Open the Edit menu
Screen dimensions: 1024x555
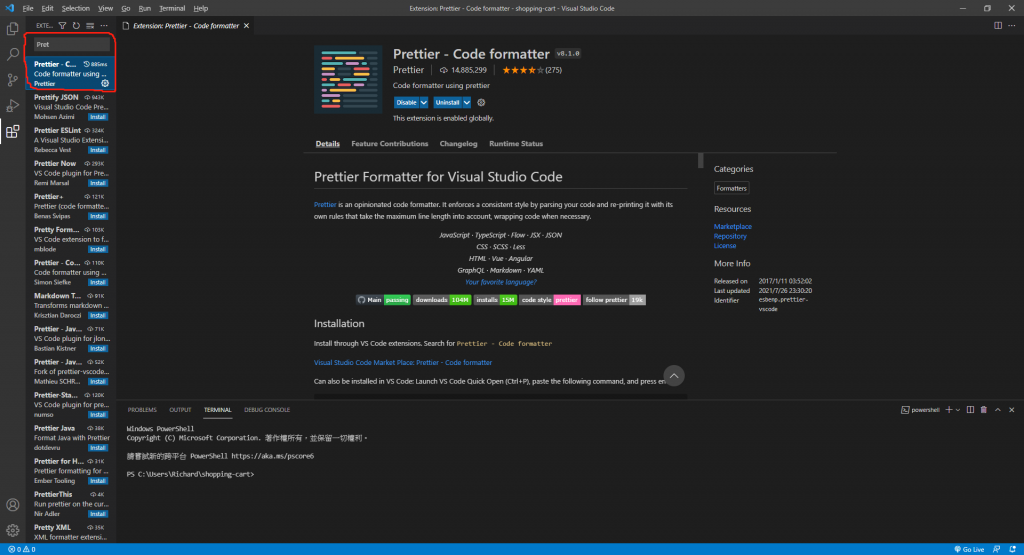tap(47, 8)
